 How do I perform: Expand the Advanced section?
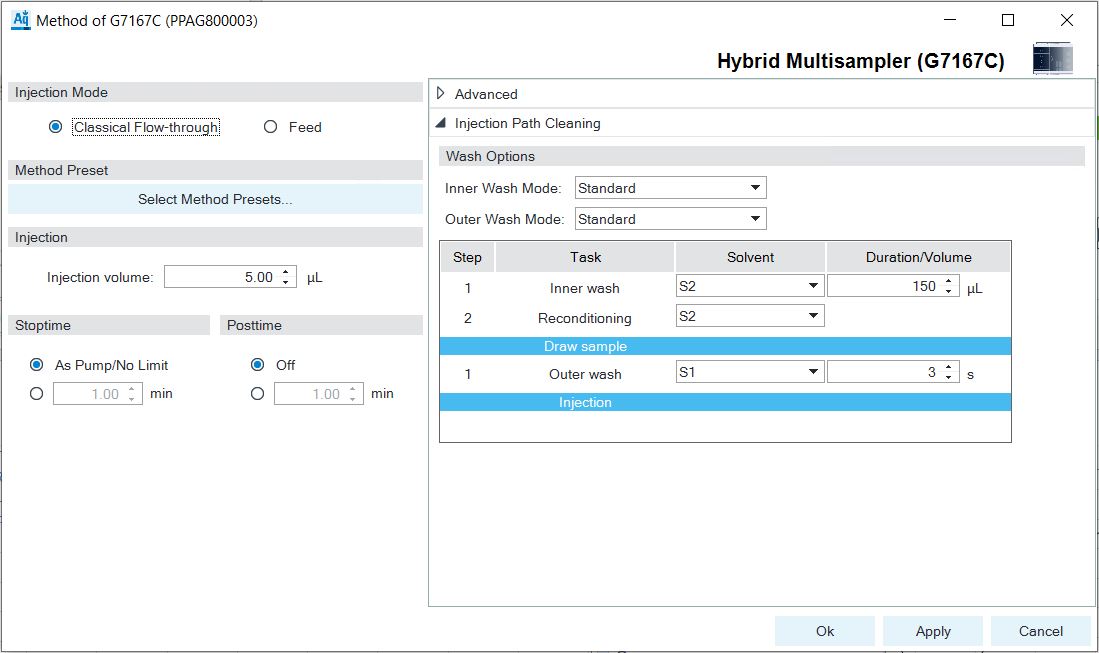441,94
